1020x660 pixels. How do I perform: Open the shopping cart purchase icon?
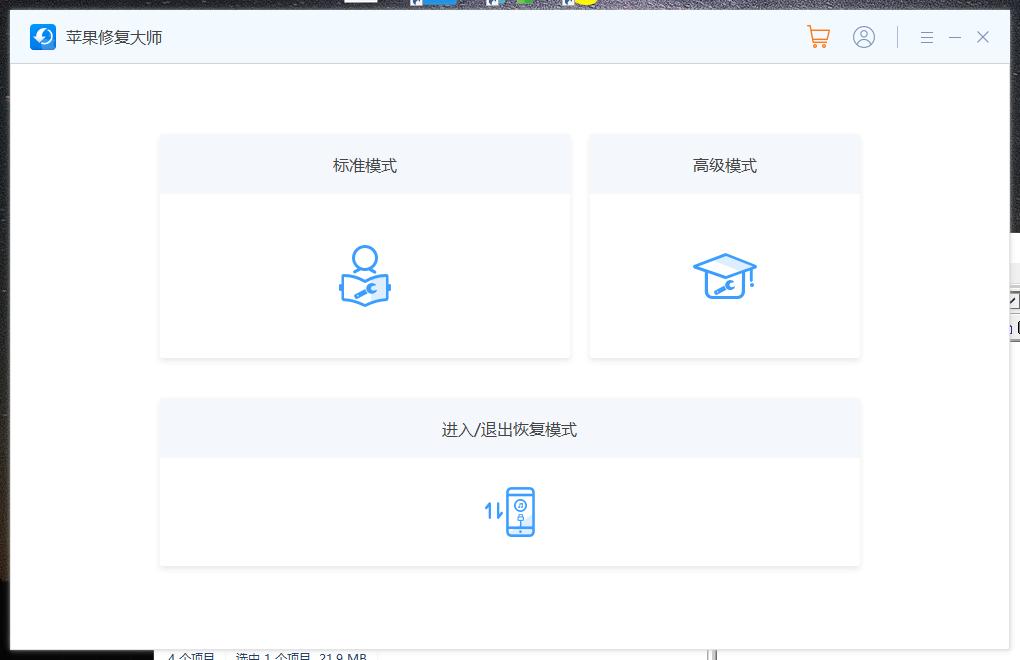tap(818, 37)
